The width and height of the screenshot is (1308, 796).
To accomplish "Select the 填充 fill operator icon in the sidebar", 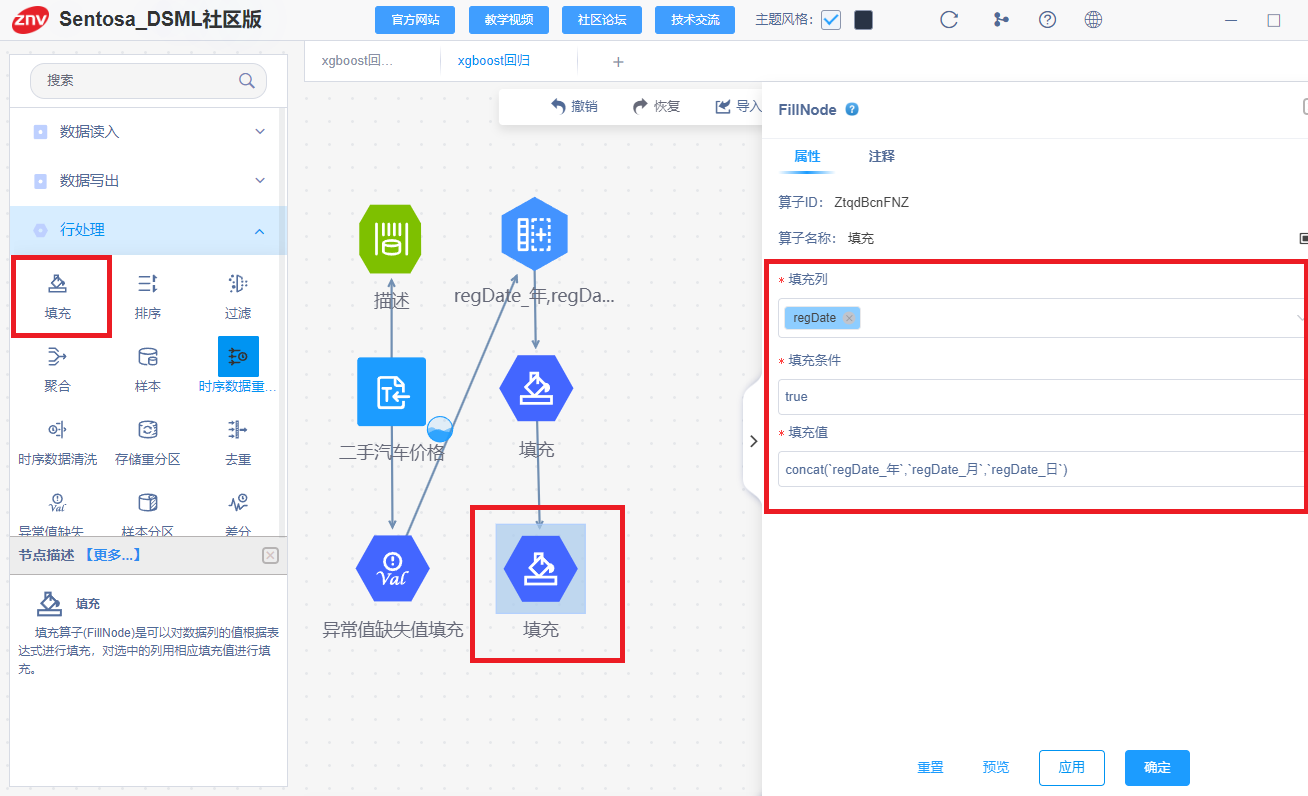I will click(x=58, y=284).
